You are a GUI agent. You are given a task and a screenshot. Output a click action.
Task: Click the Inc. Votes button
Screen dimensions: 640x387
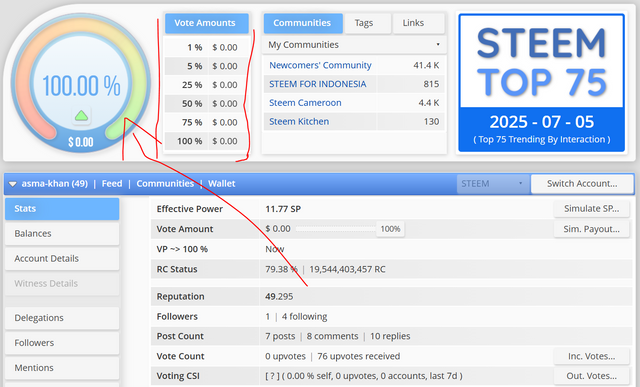tap(591, 356)
